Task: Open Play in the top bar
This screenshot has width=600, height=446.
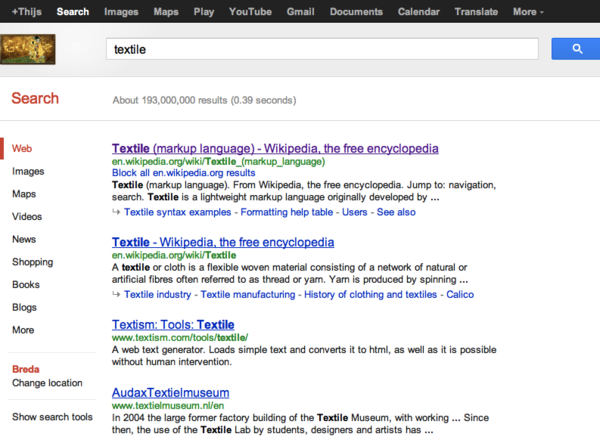Action: click(204, 12)
